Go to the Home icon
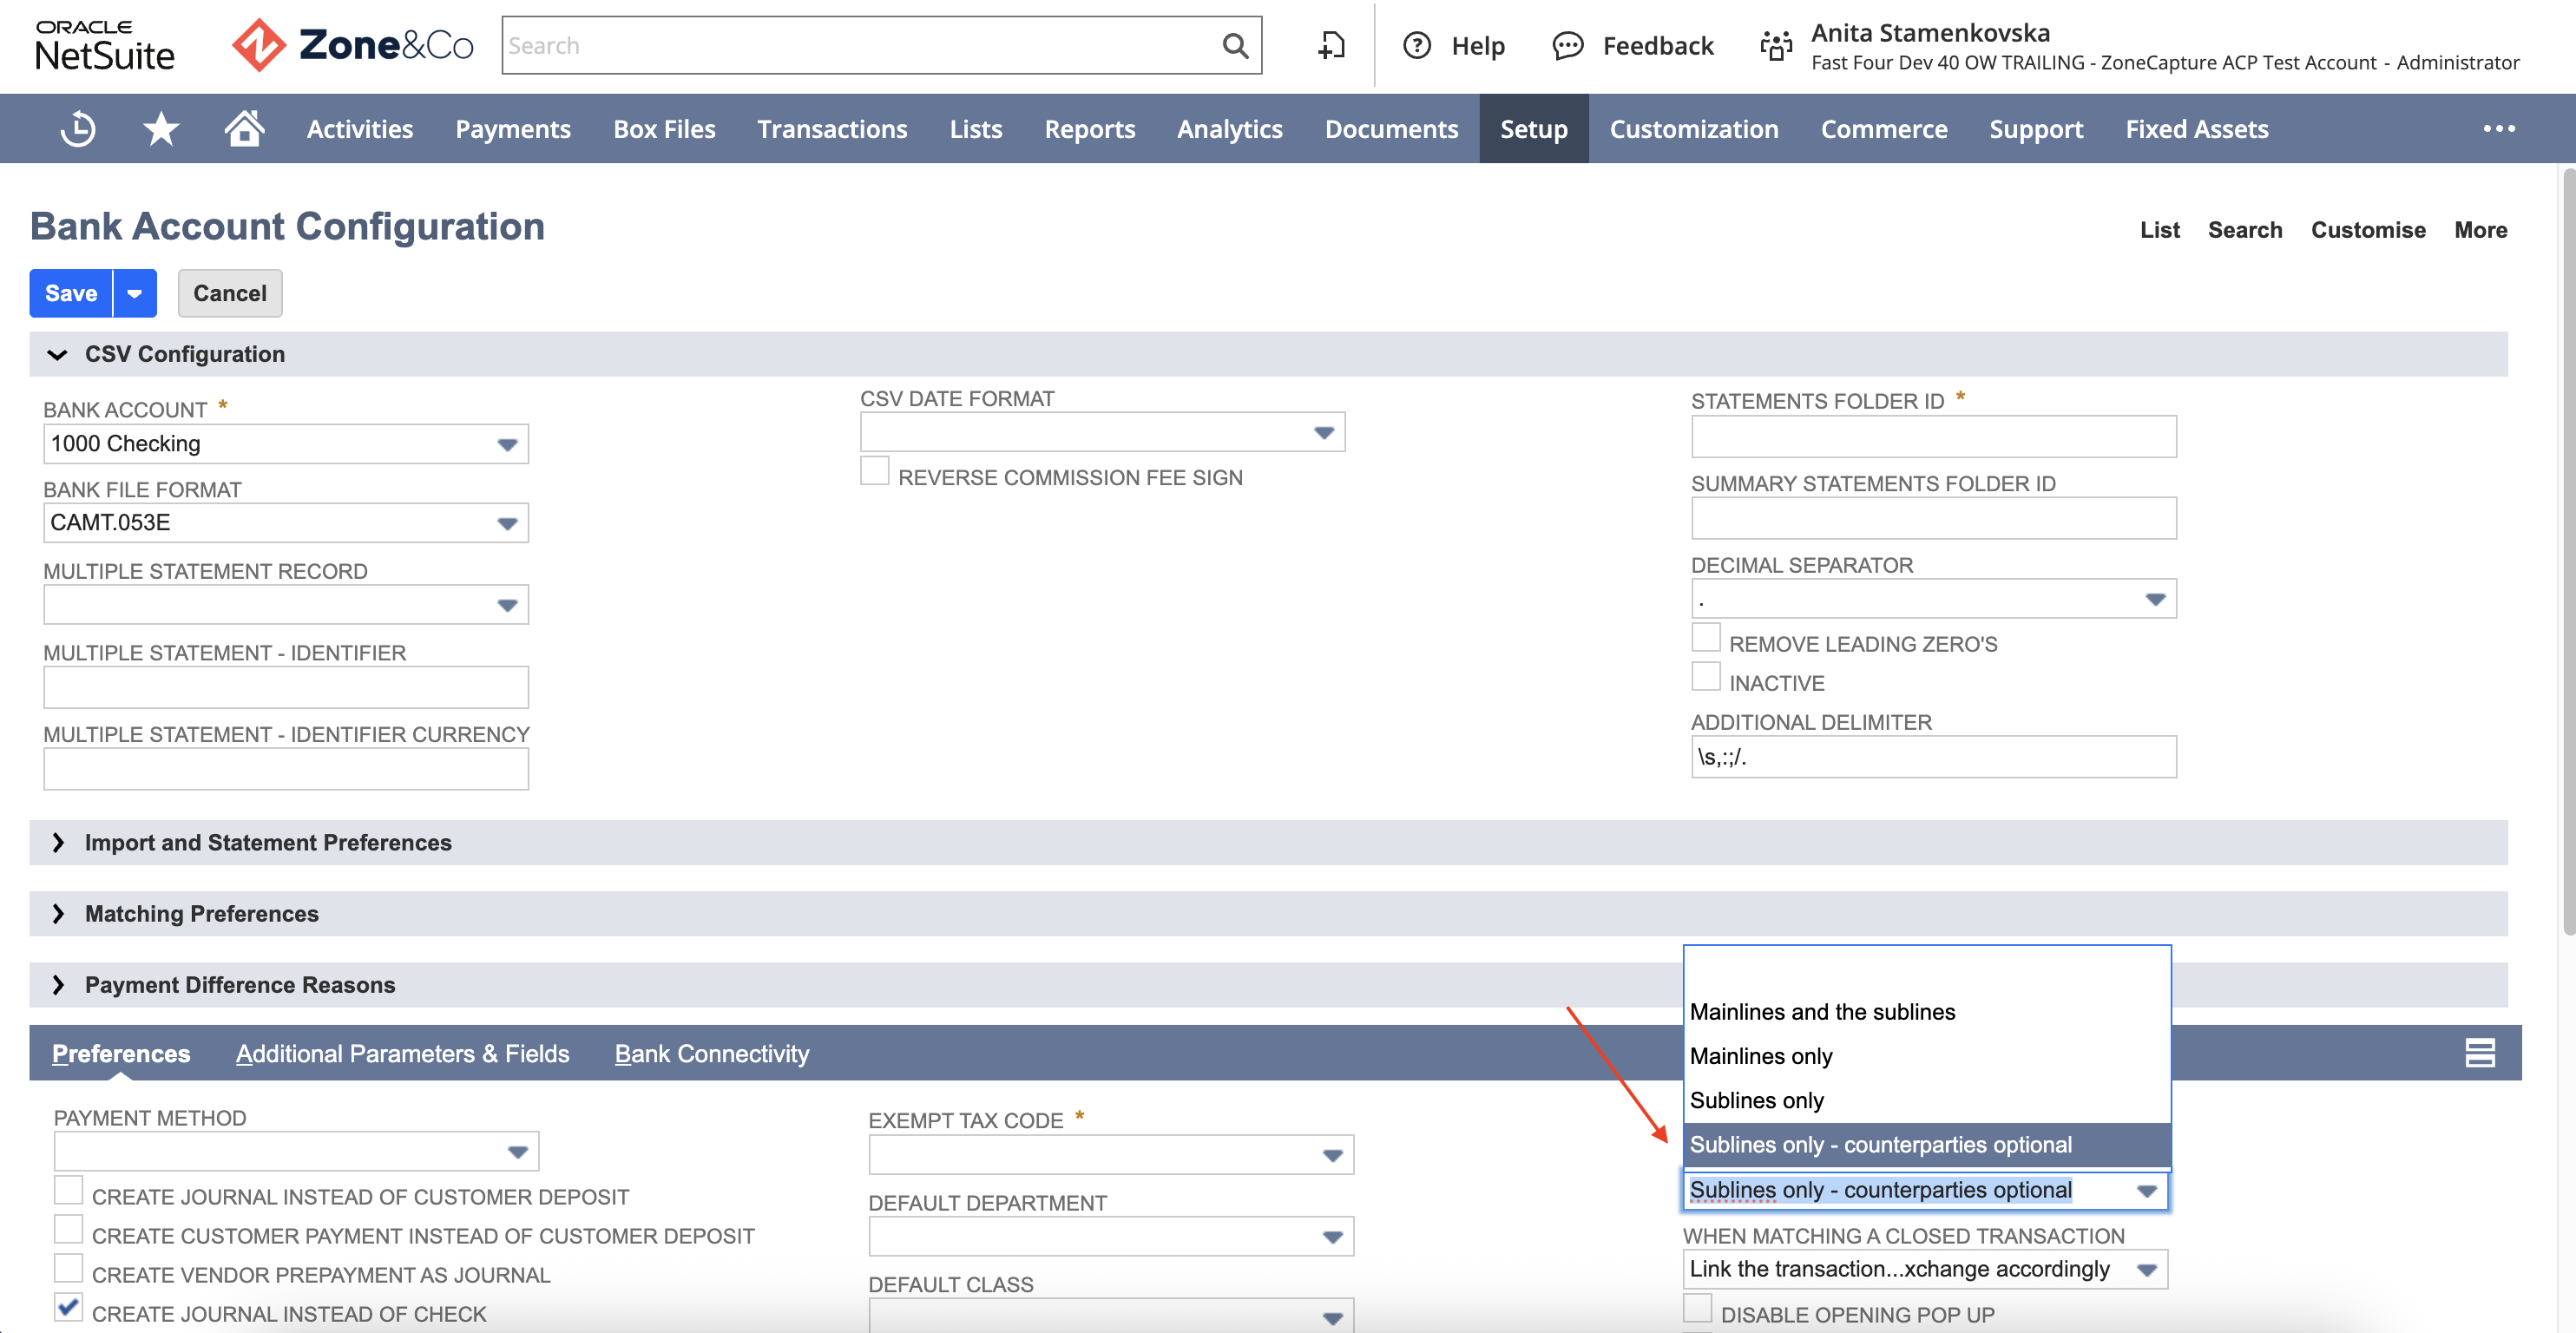This screenshot has width=2576, height=1333. click(244, 128)
